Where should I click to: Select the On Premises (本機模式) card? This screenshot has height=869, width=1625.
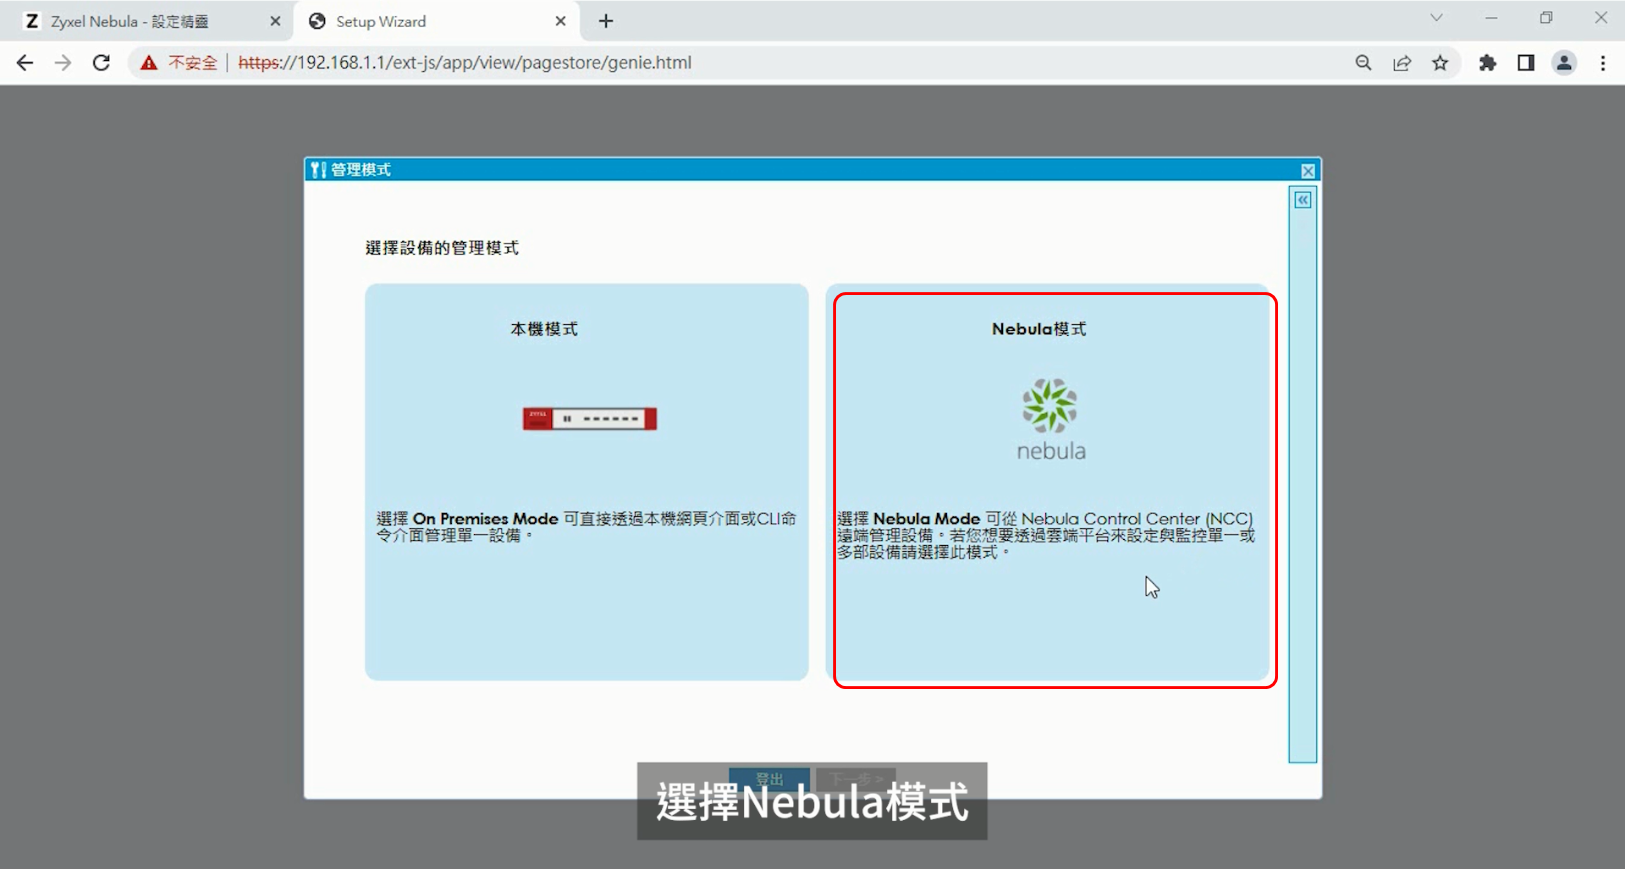click(586, 483)
